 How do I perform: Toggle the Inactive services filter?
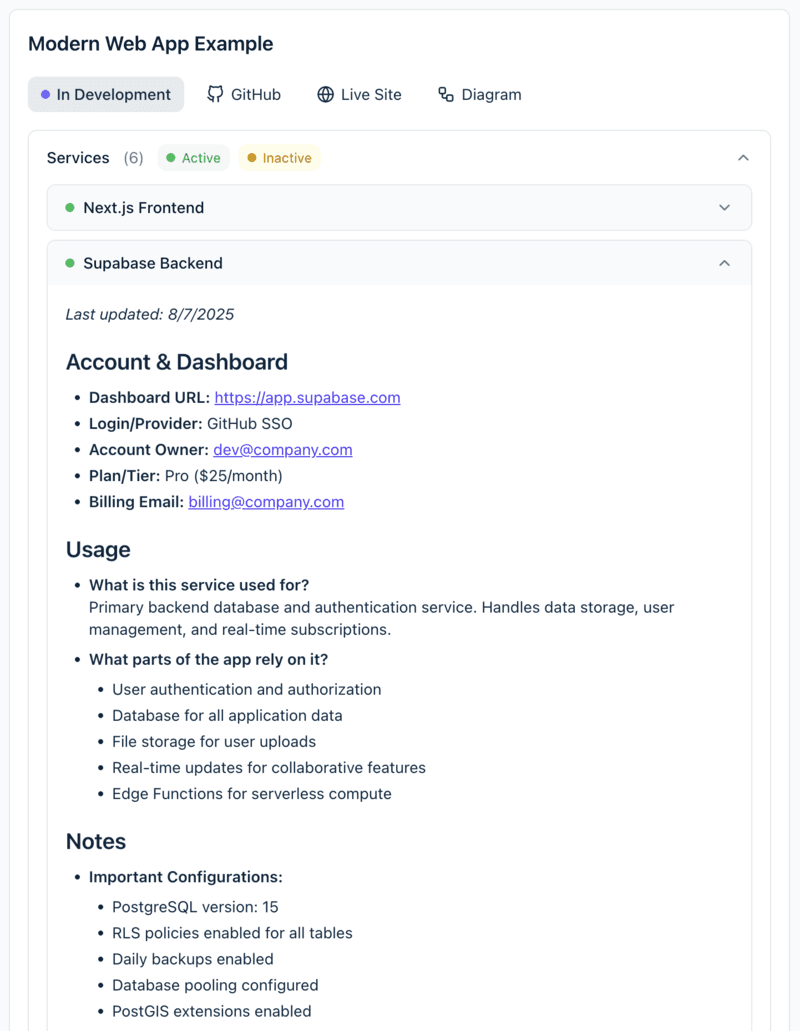279,157
